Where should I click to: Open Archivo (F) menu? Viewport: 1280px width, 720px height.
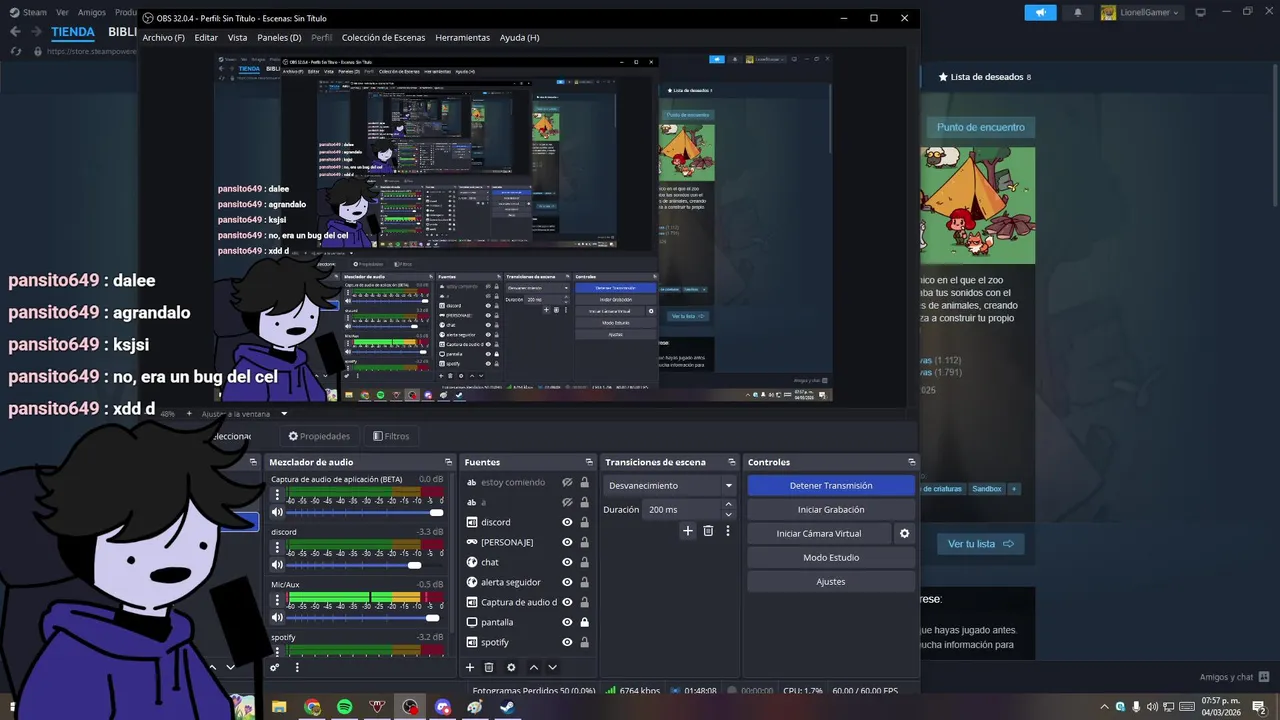click(x=163, y=37)
